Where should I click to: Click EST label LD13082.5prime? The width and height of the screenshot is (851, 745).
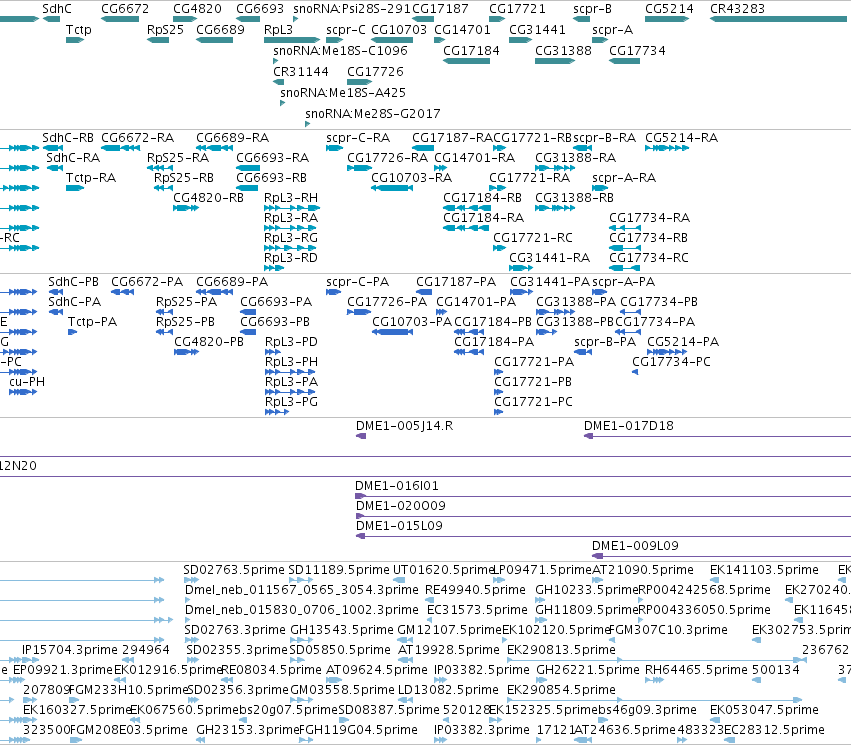tap(448, 690)
